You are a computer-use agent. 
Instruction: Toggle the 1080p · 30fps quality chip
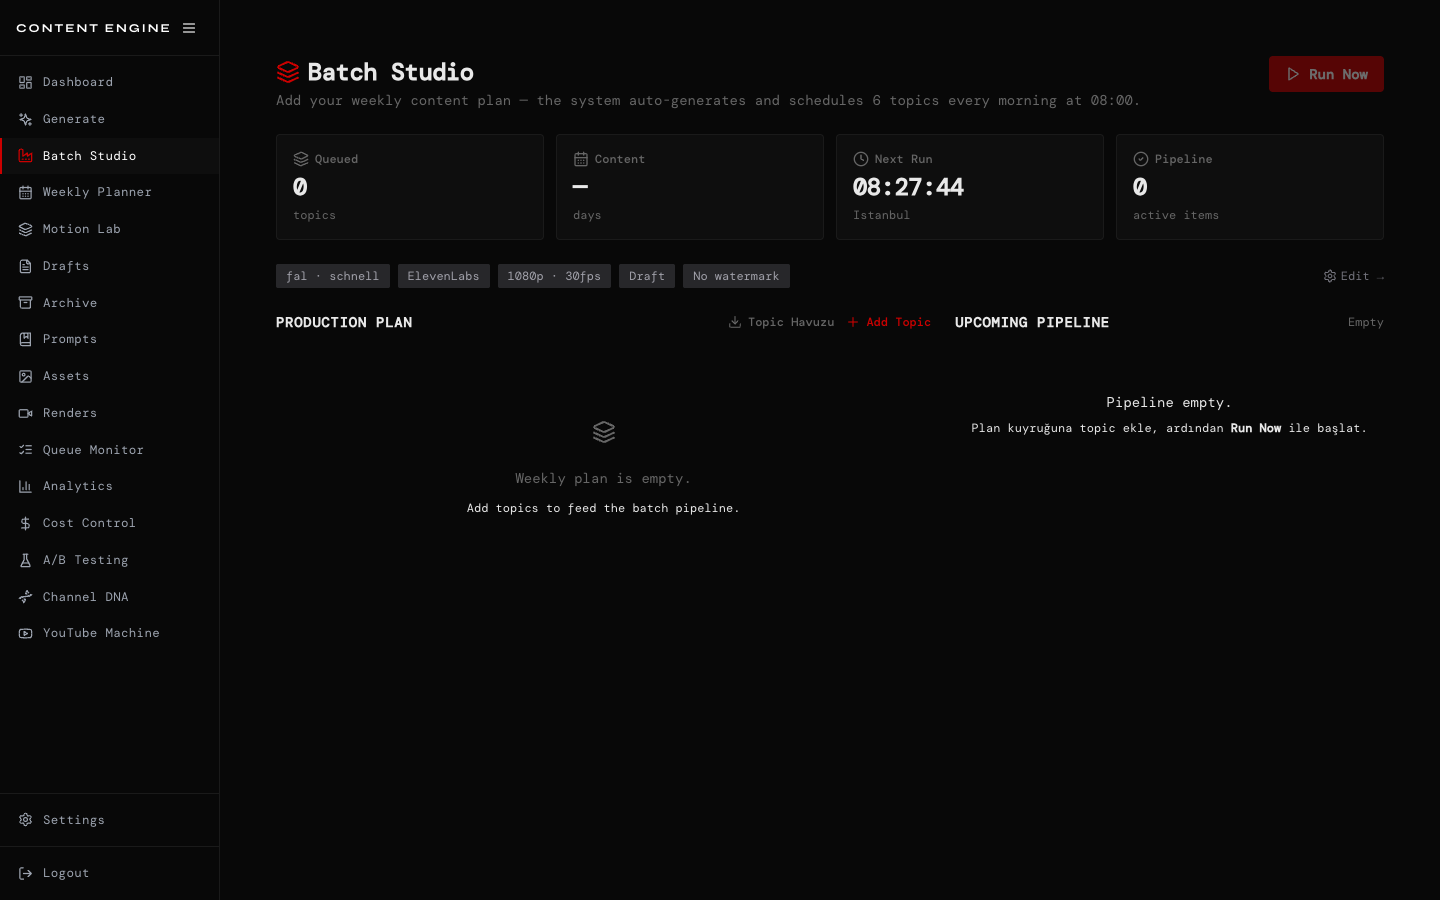(554, 276)
